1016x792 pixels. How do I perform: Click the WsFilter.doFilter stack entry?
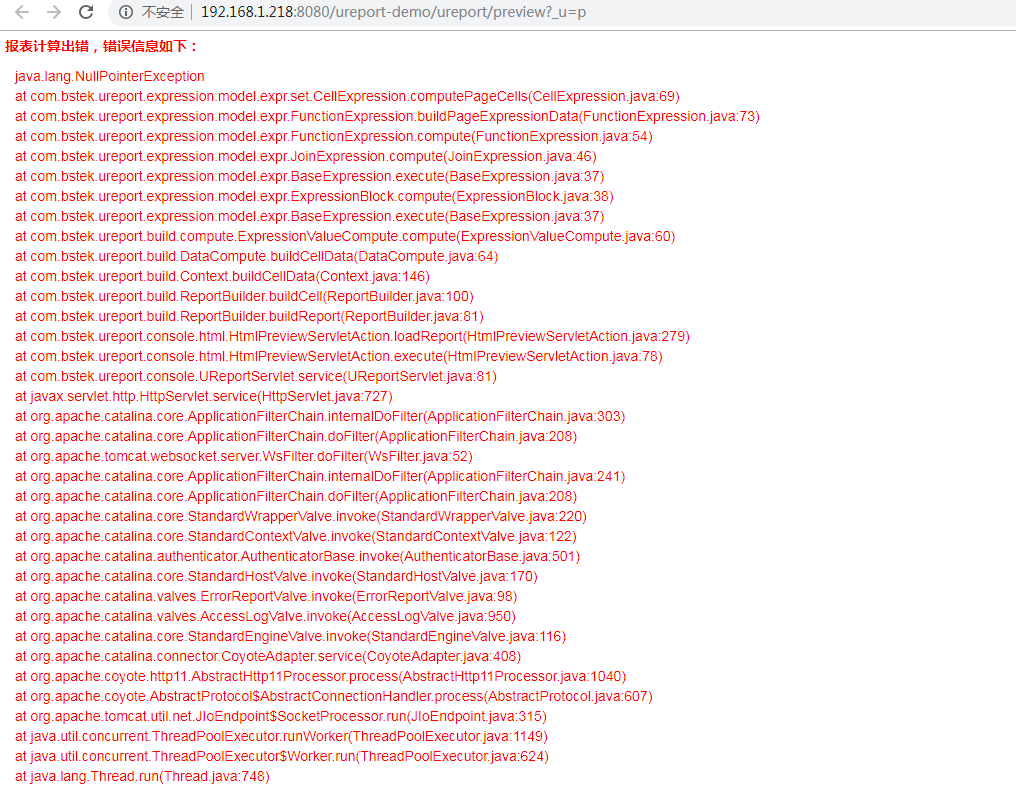tap(242, 456)
